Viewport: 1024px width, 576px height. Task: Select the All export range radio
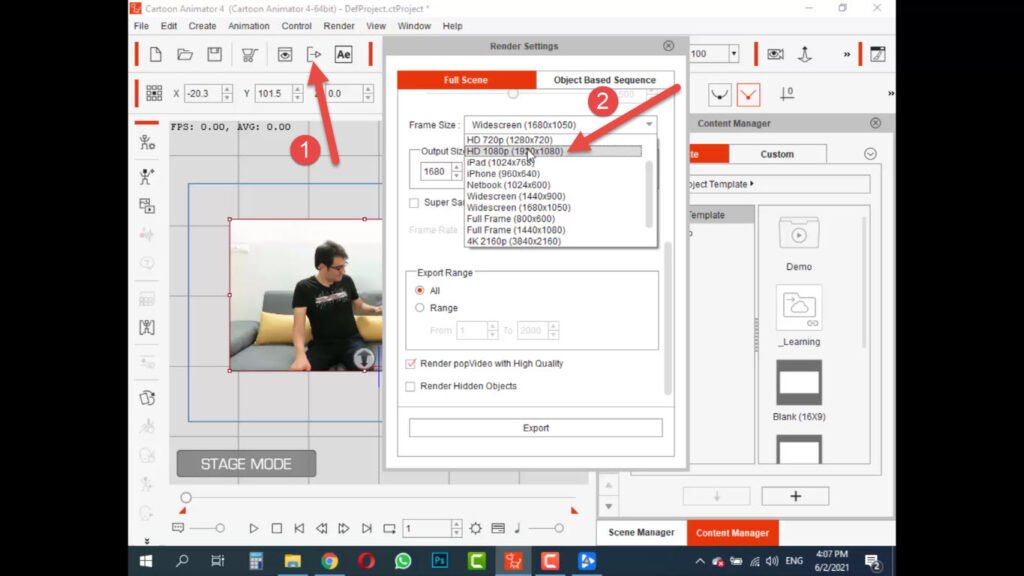pos(420,291)
